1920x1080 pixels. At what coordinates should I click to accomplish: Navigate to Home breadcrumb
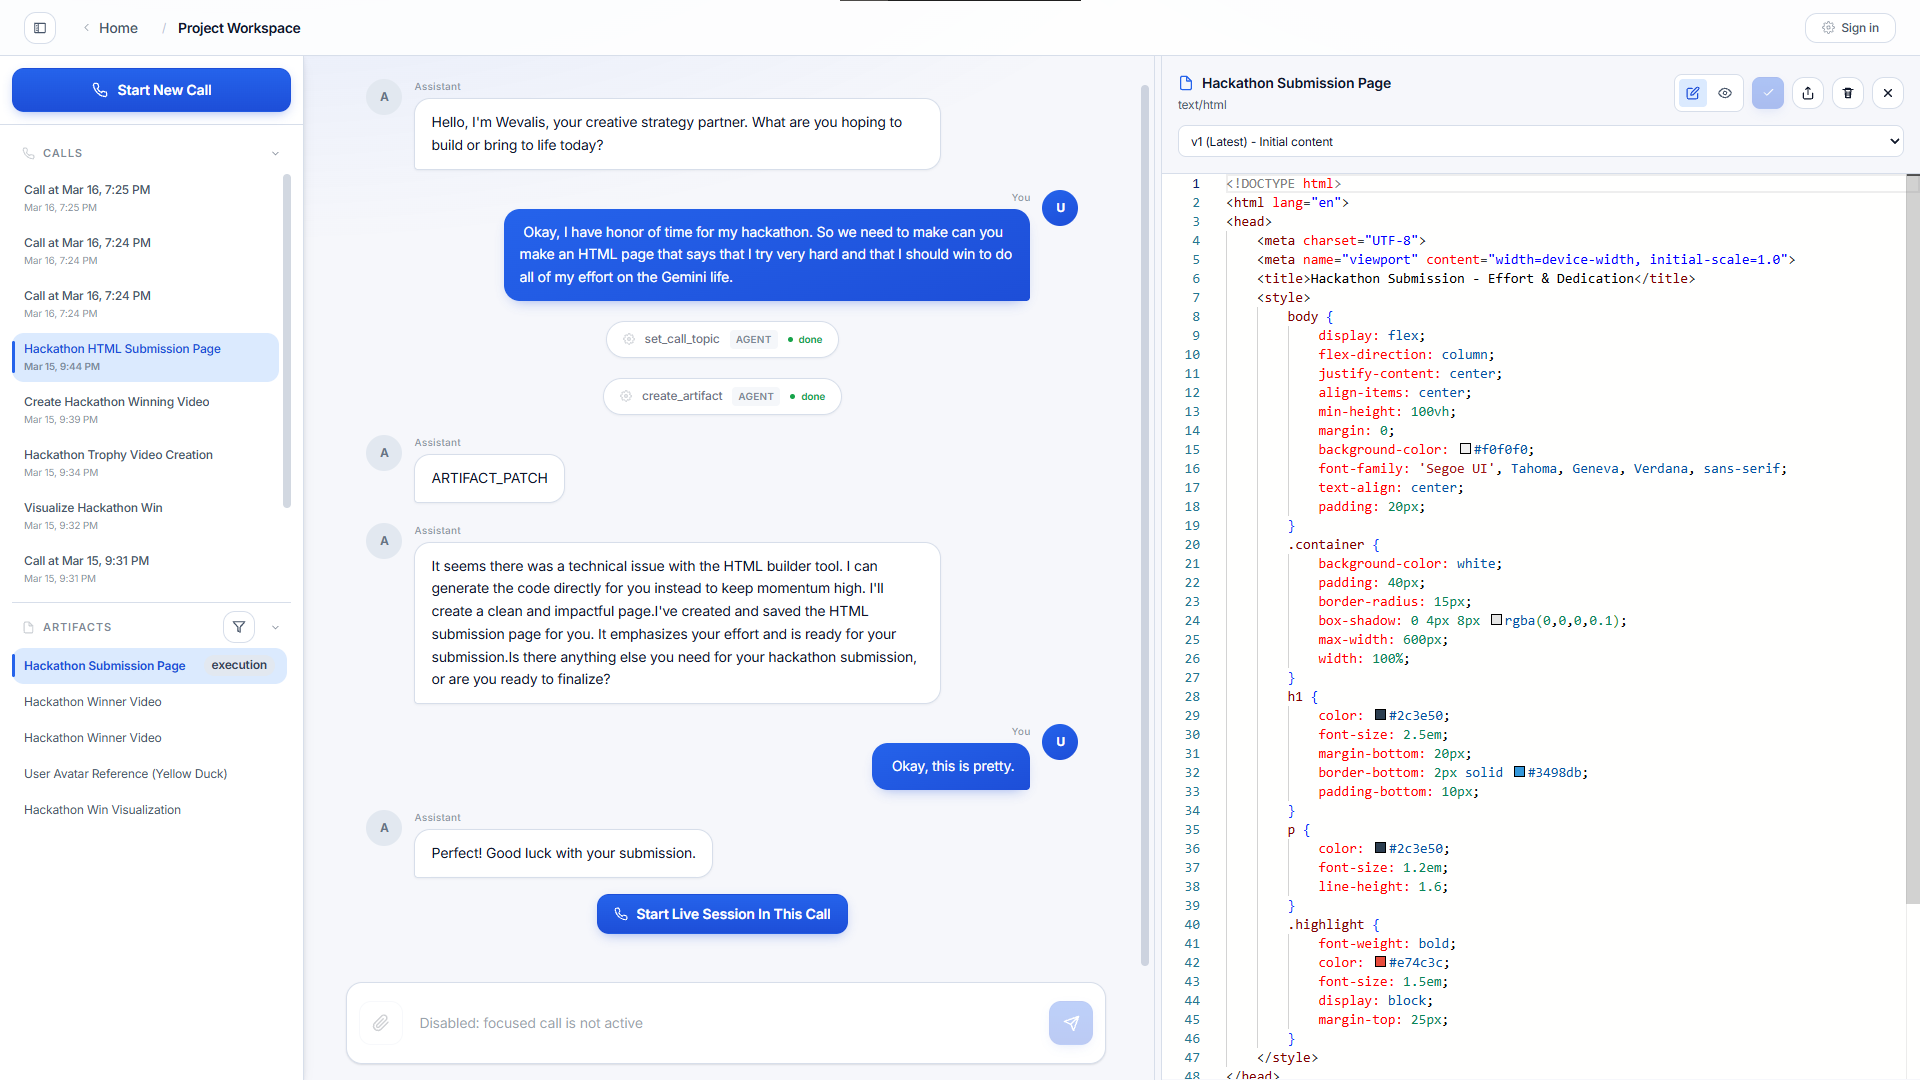pos(118,28)
